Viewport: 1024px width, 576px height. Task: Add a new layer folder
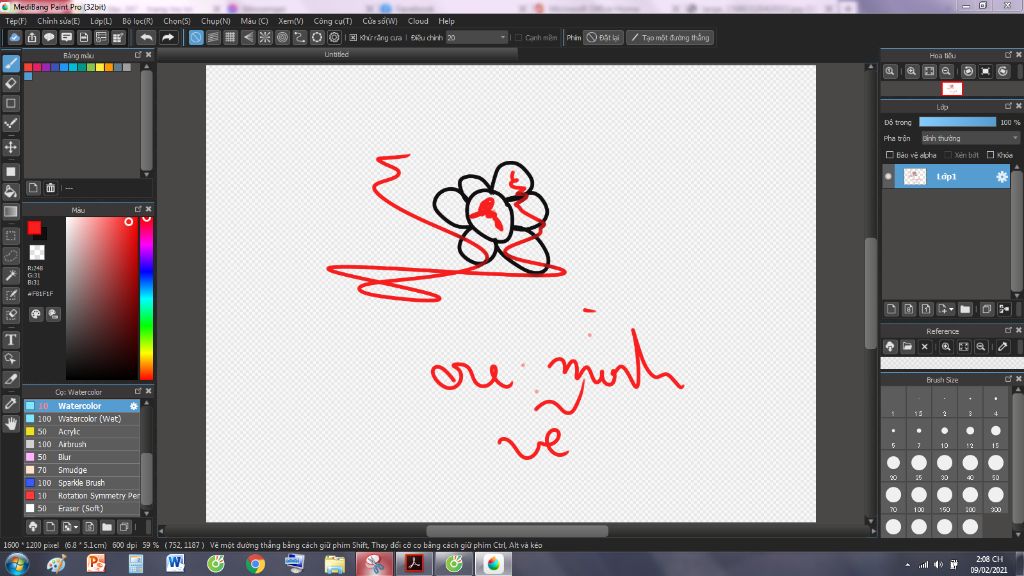pyautogui.click(x=965, y=309)
